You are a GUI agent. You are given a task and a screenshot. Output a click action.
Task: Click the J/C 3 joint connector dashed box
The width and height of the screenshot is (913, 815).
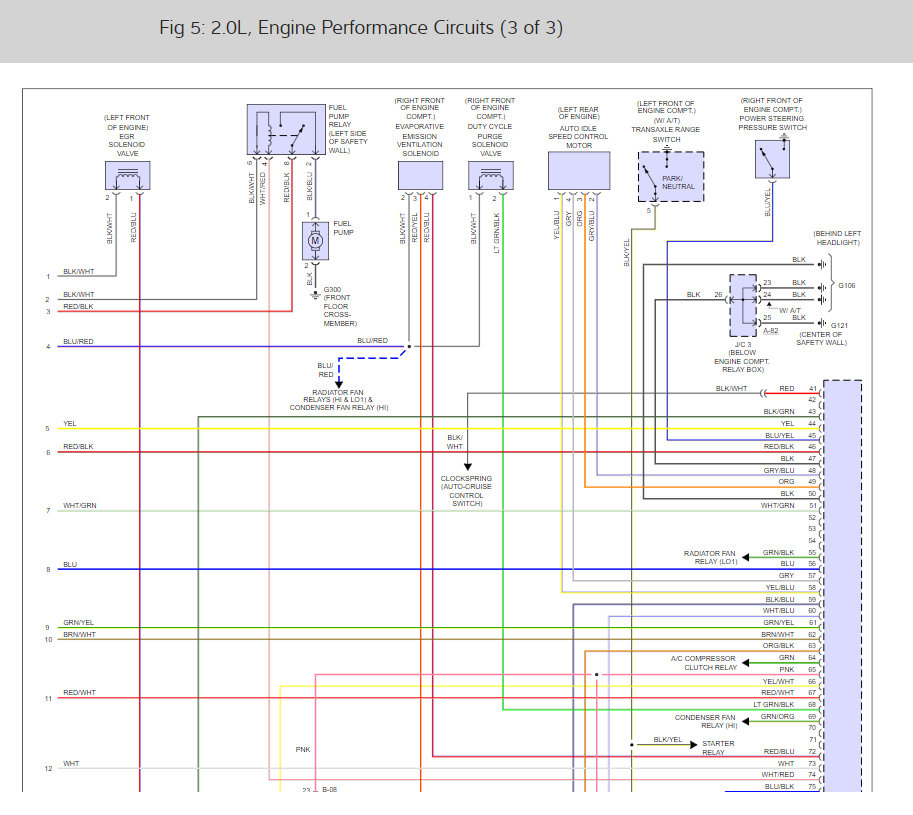click(744, 306)
